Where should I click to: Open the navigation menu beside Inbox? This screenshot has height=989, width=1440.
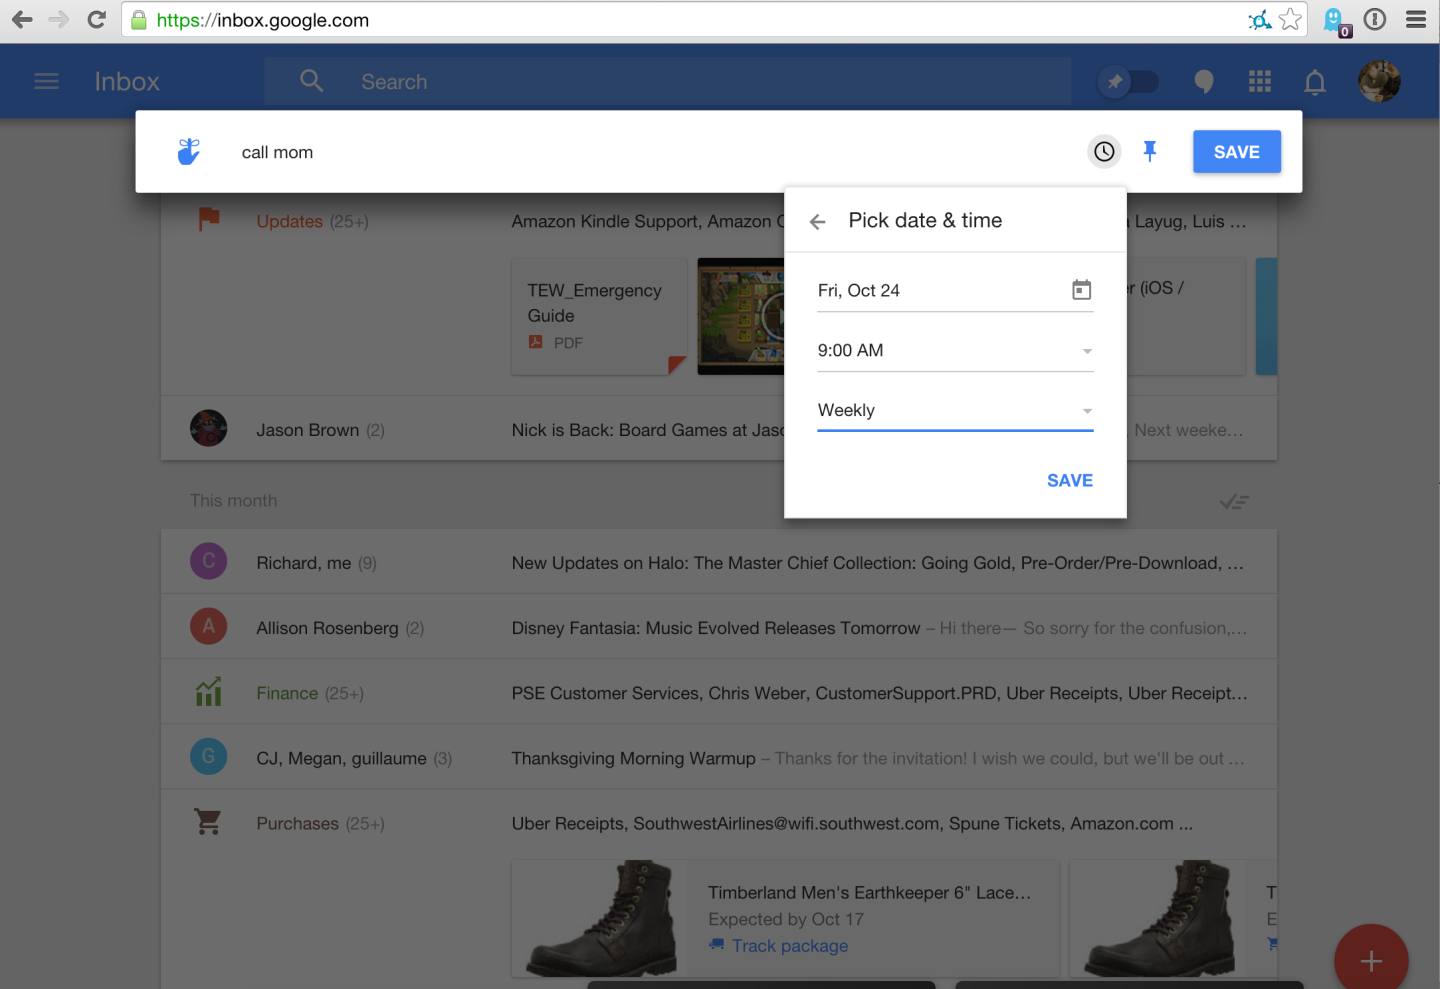tap(46, 81)
